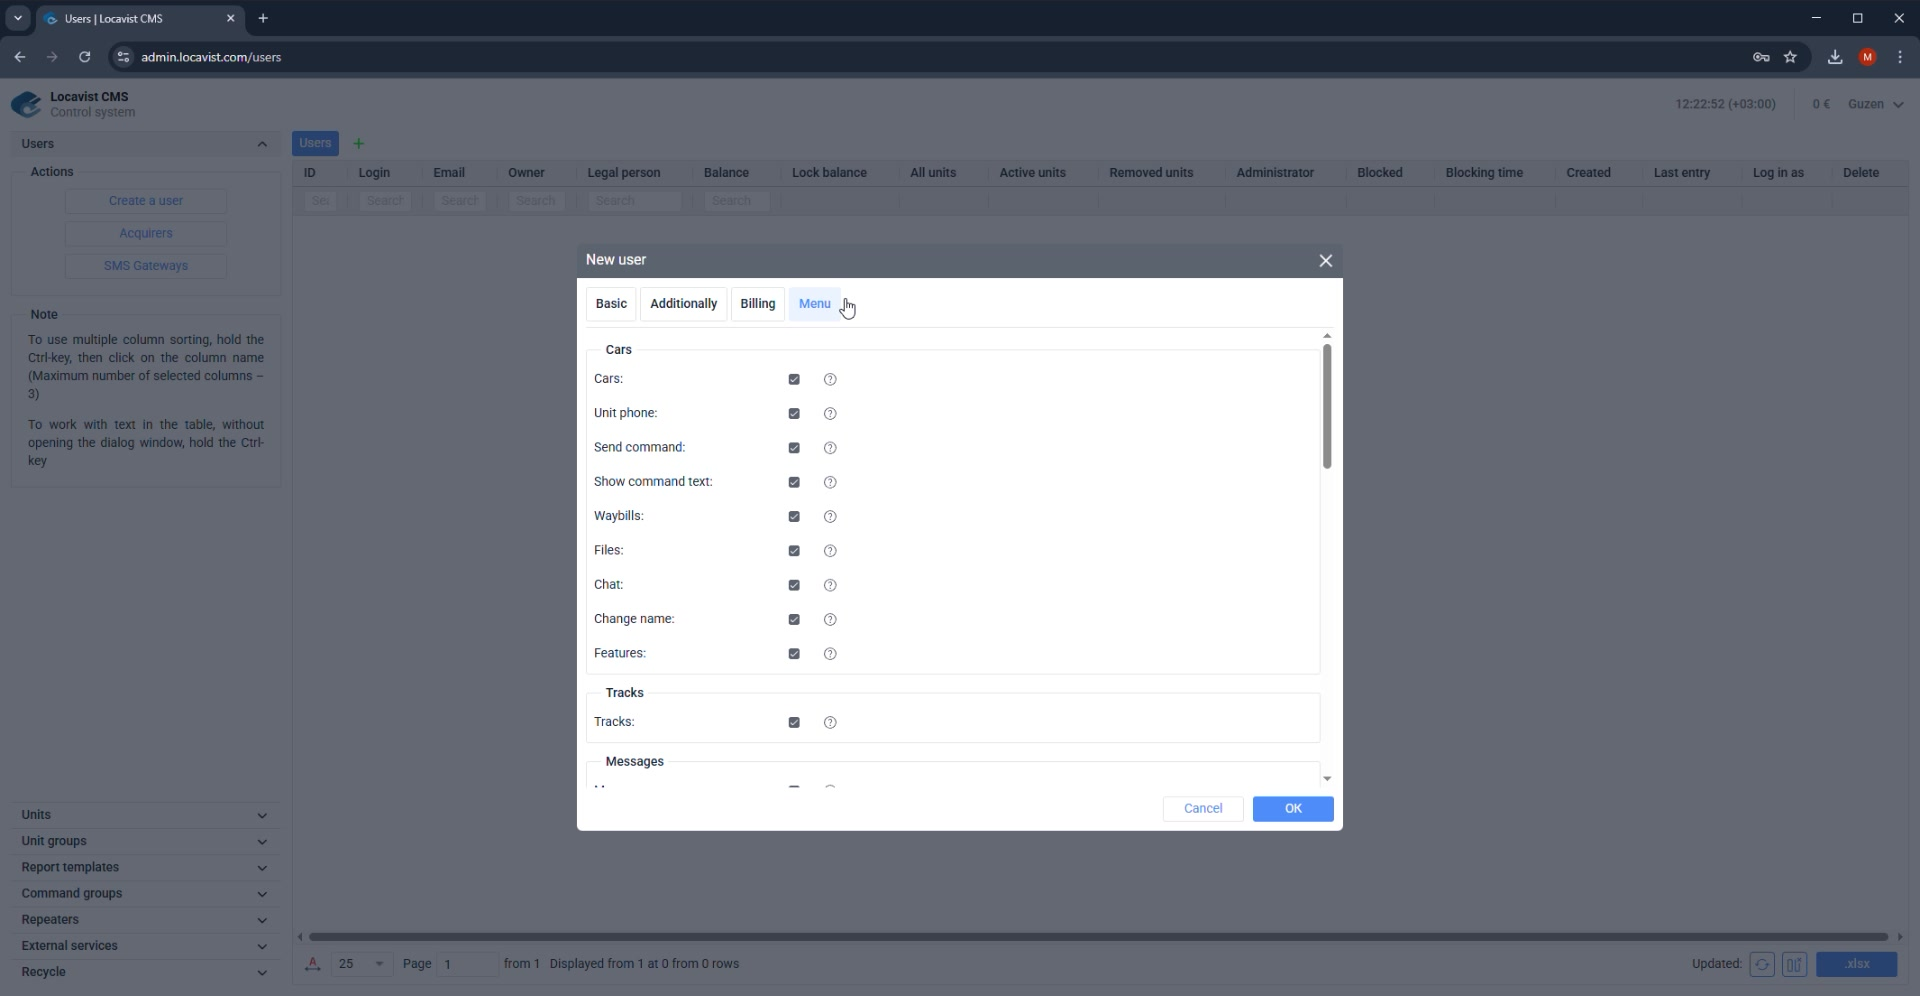This screenshot has height=996, width=1920.
Task: Click the Login search field
Action: [x=385, y=202]
